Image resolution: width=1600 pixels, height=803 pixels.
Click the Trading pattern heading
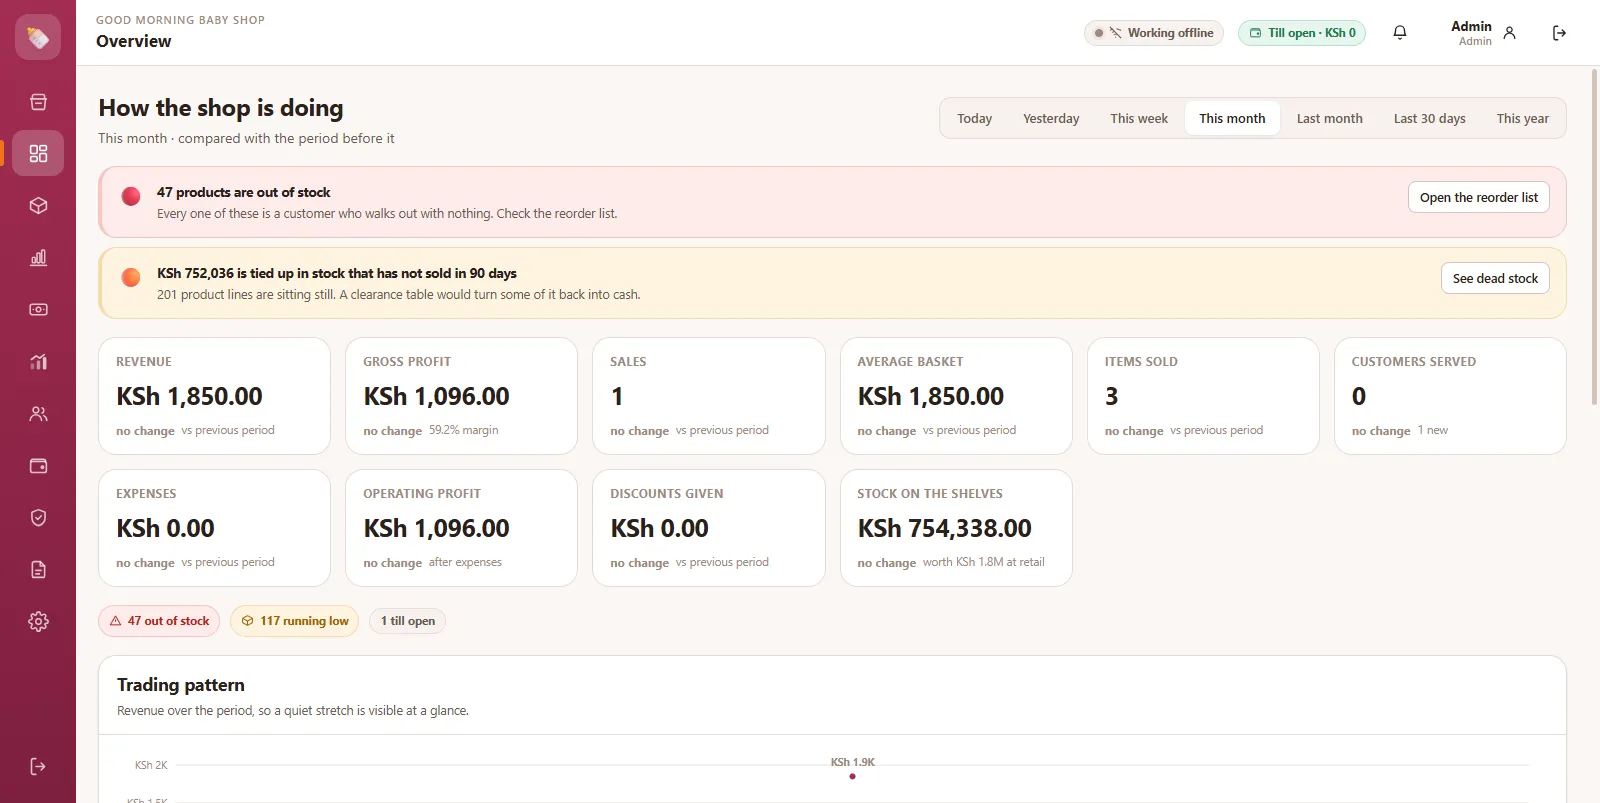coord(181,685)
